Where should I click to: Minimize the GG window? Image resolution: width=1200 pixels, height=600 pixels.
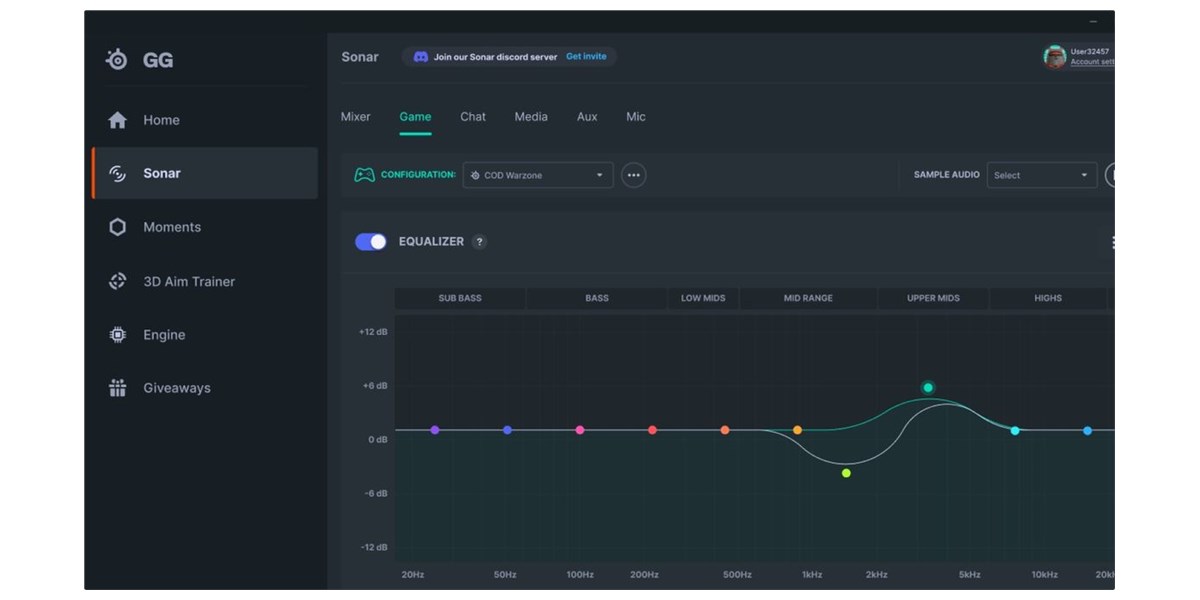pos(1095,20)
